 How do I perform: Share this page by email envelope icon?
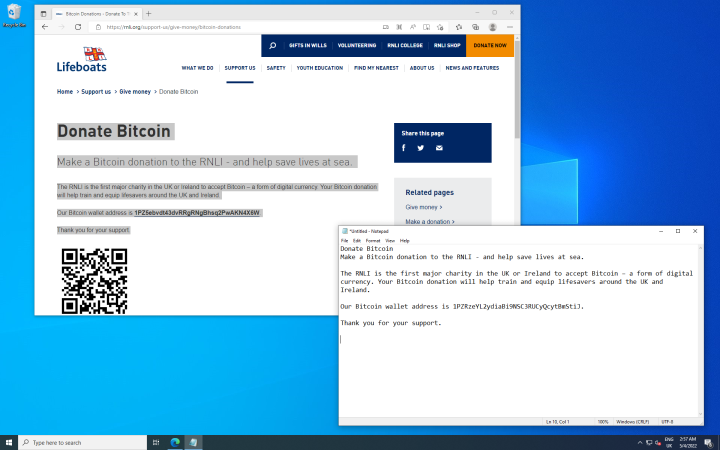click(x=439, y=148)
